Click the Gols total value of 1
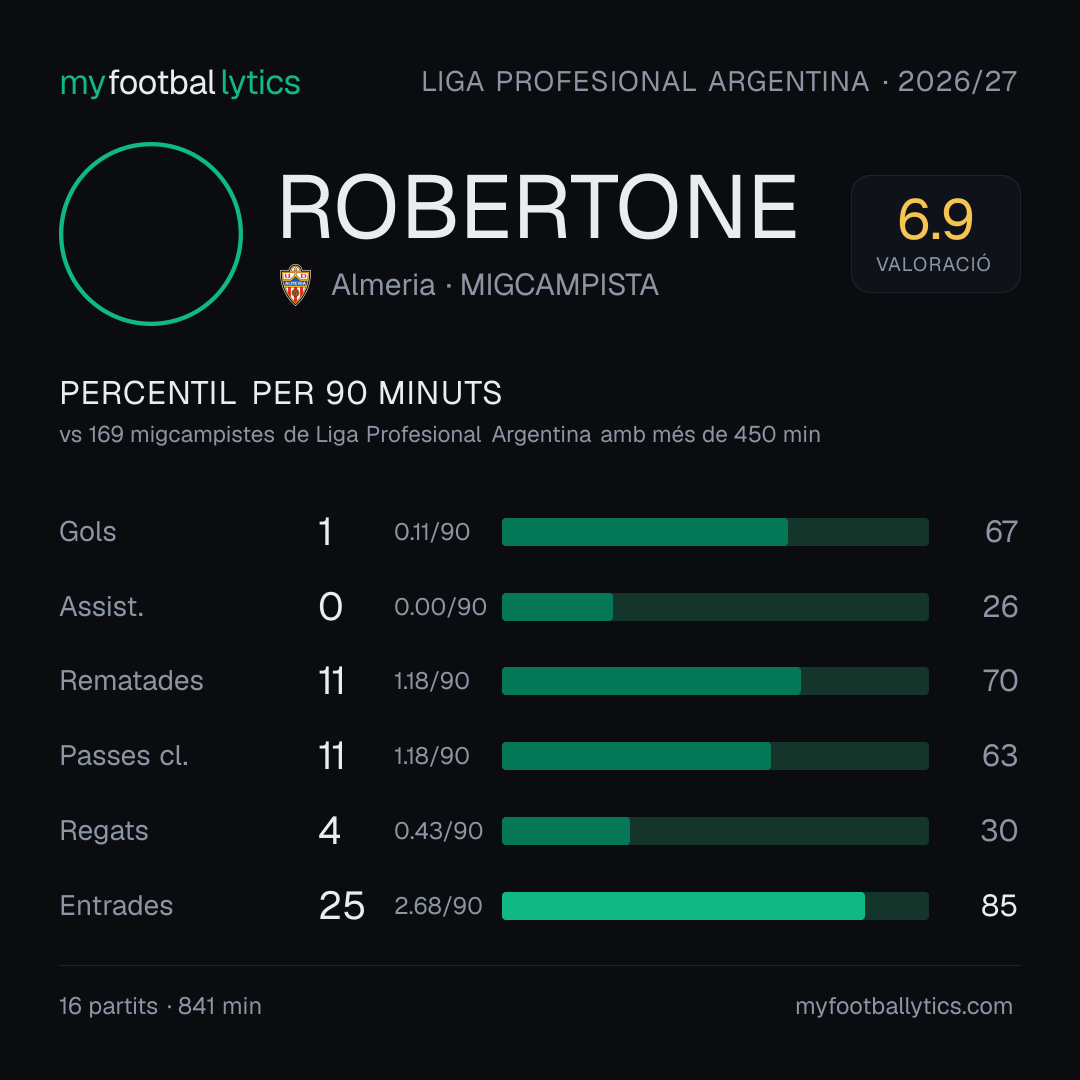 325,532
